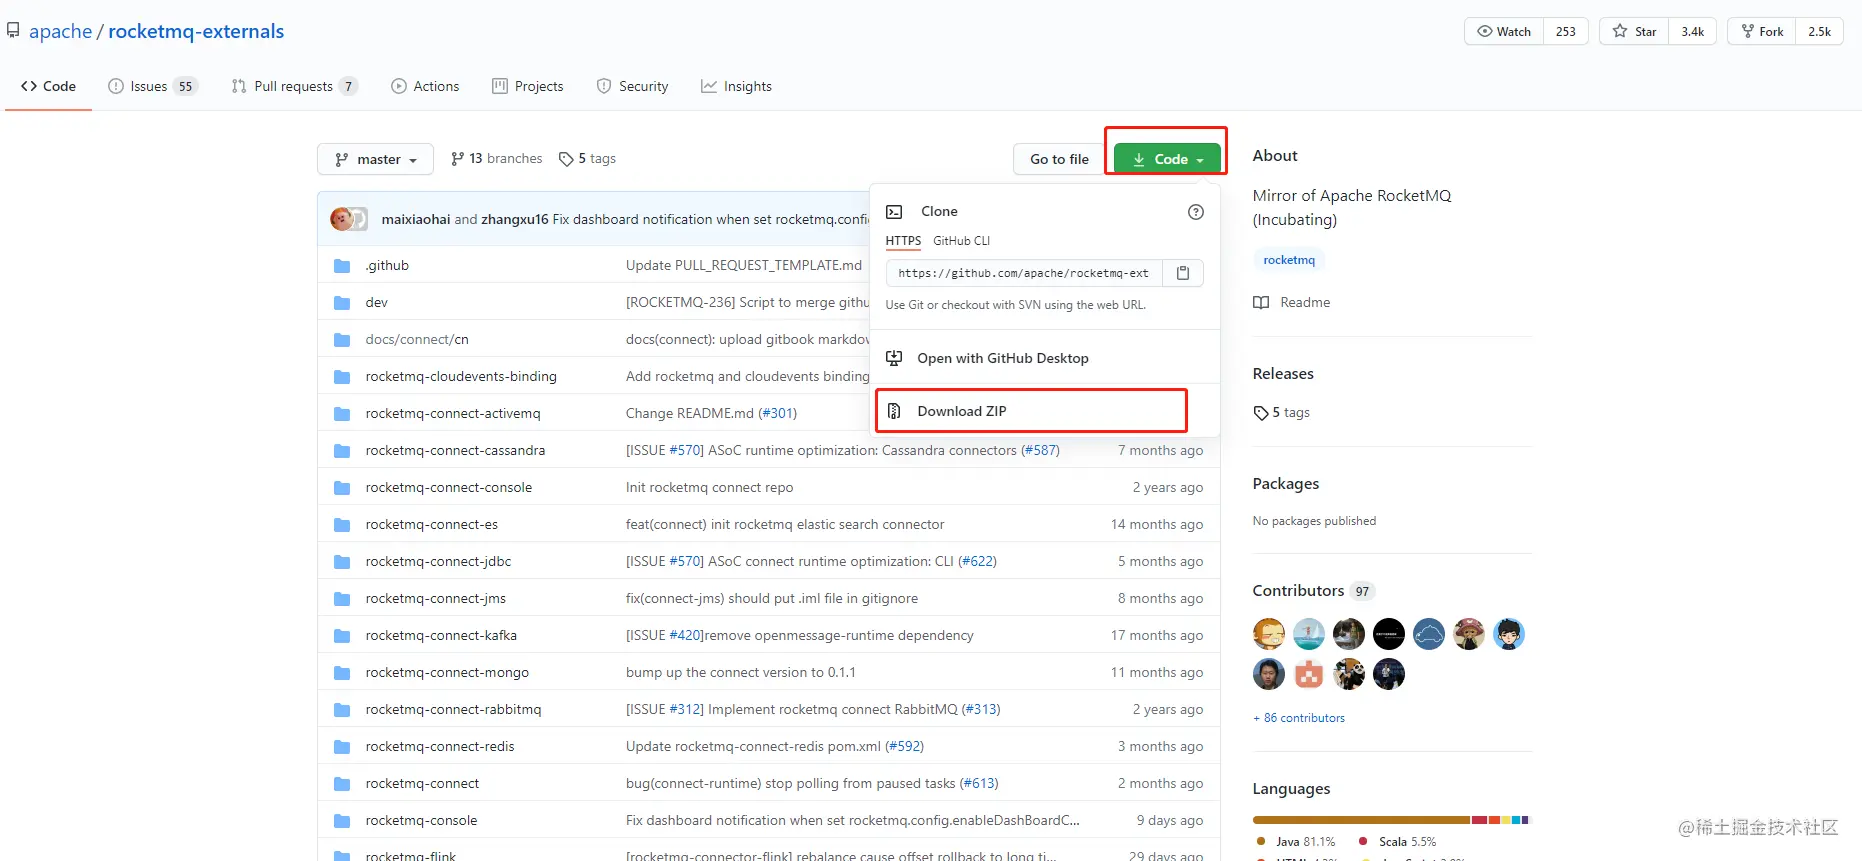Click the branch icon beside 13 branches

458,159
